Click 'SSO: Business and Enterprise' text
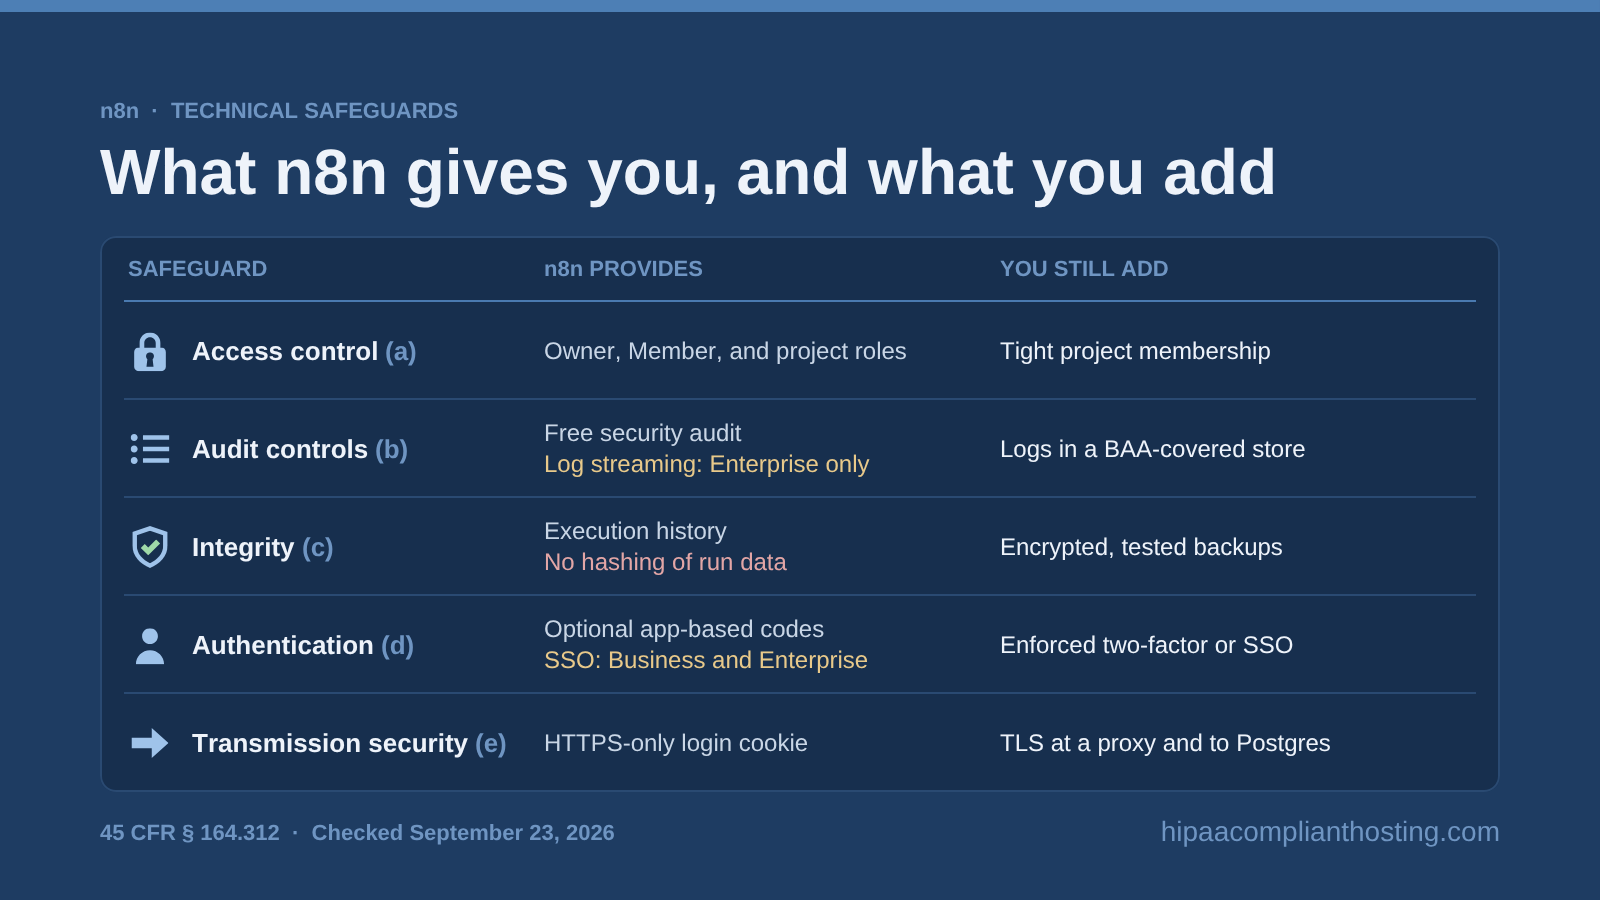Image resolution: width=1600 pixels, height=900 pixels. tap(706, 660)
